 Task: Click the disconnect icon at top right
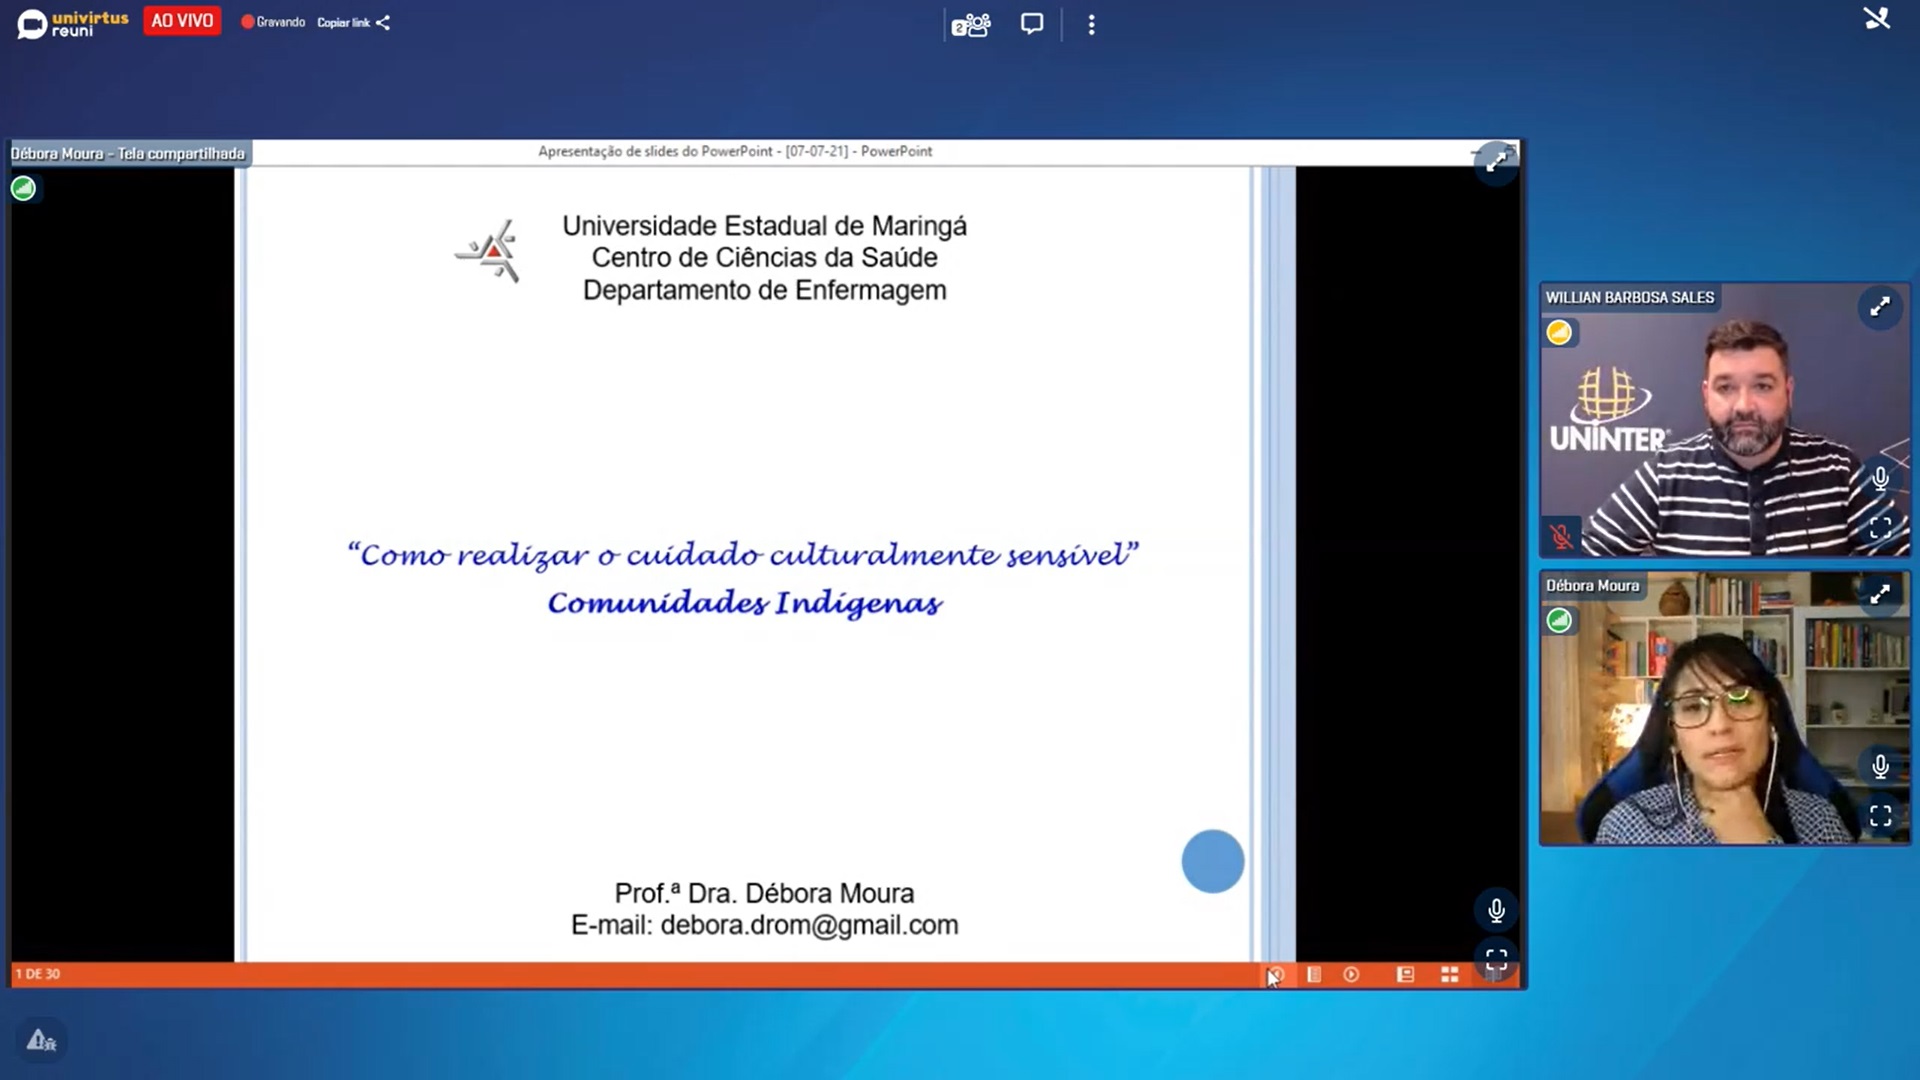[x=1876, y=19]
